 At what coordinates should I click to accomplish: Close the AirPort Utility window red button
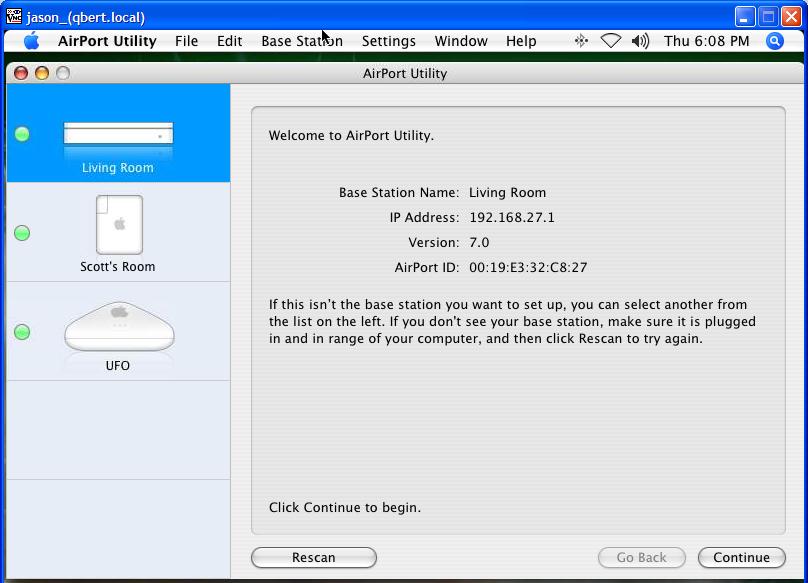click(21, 73)
